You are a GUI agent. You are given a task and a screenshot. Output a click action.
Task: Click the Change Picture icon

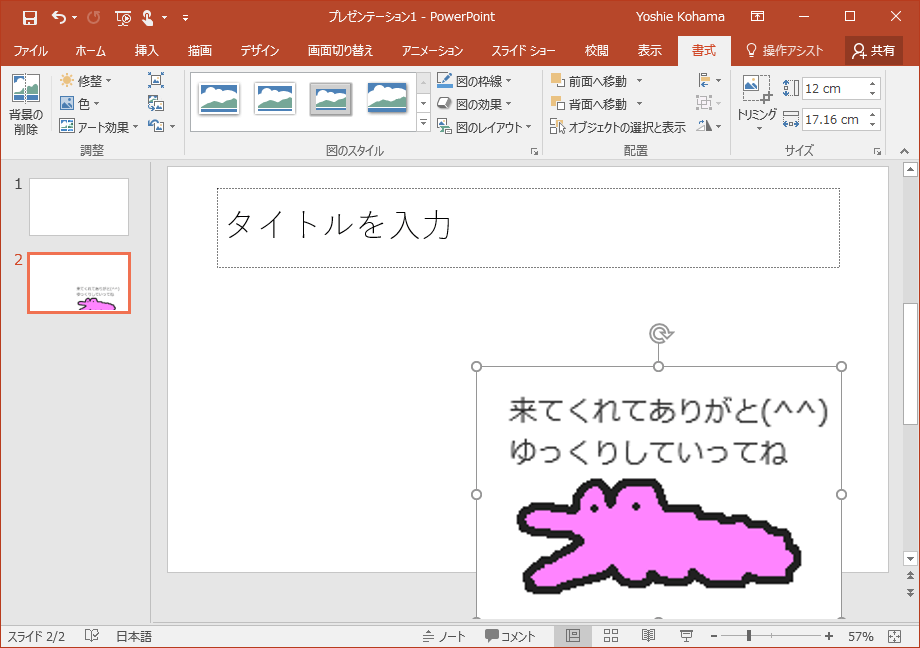(155, 104)
